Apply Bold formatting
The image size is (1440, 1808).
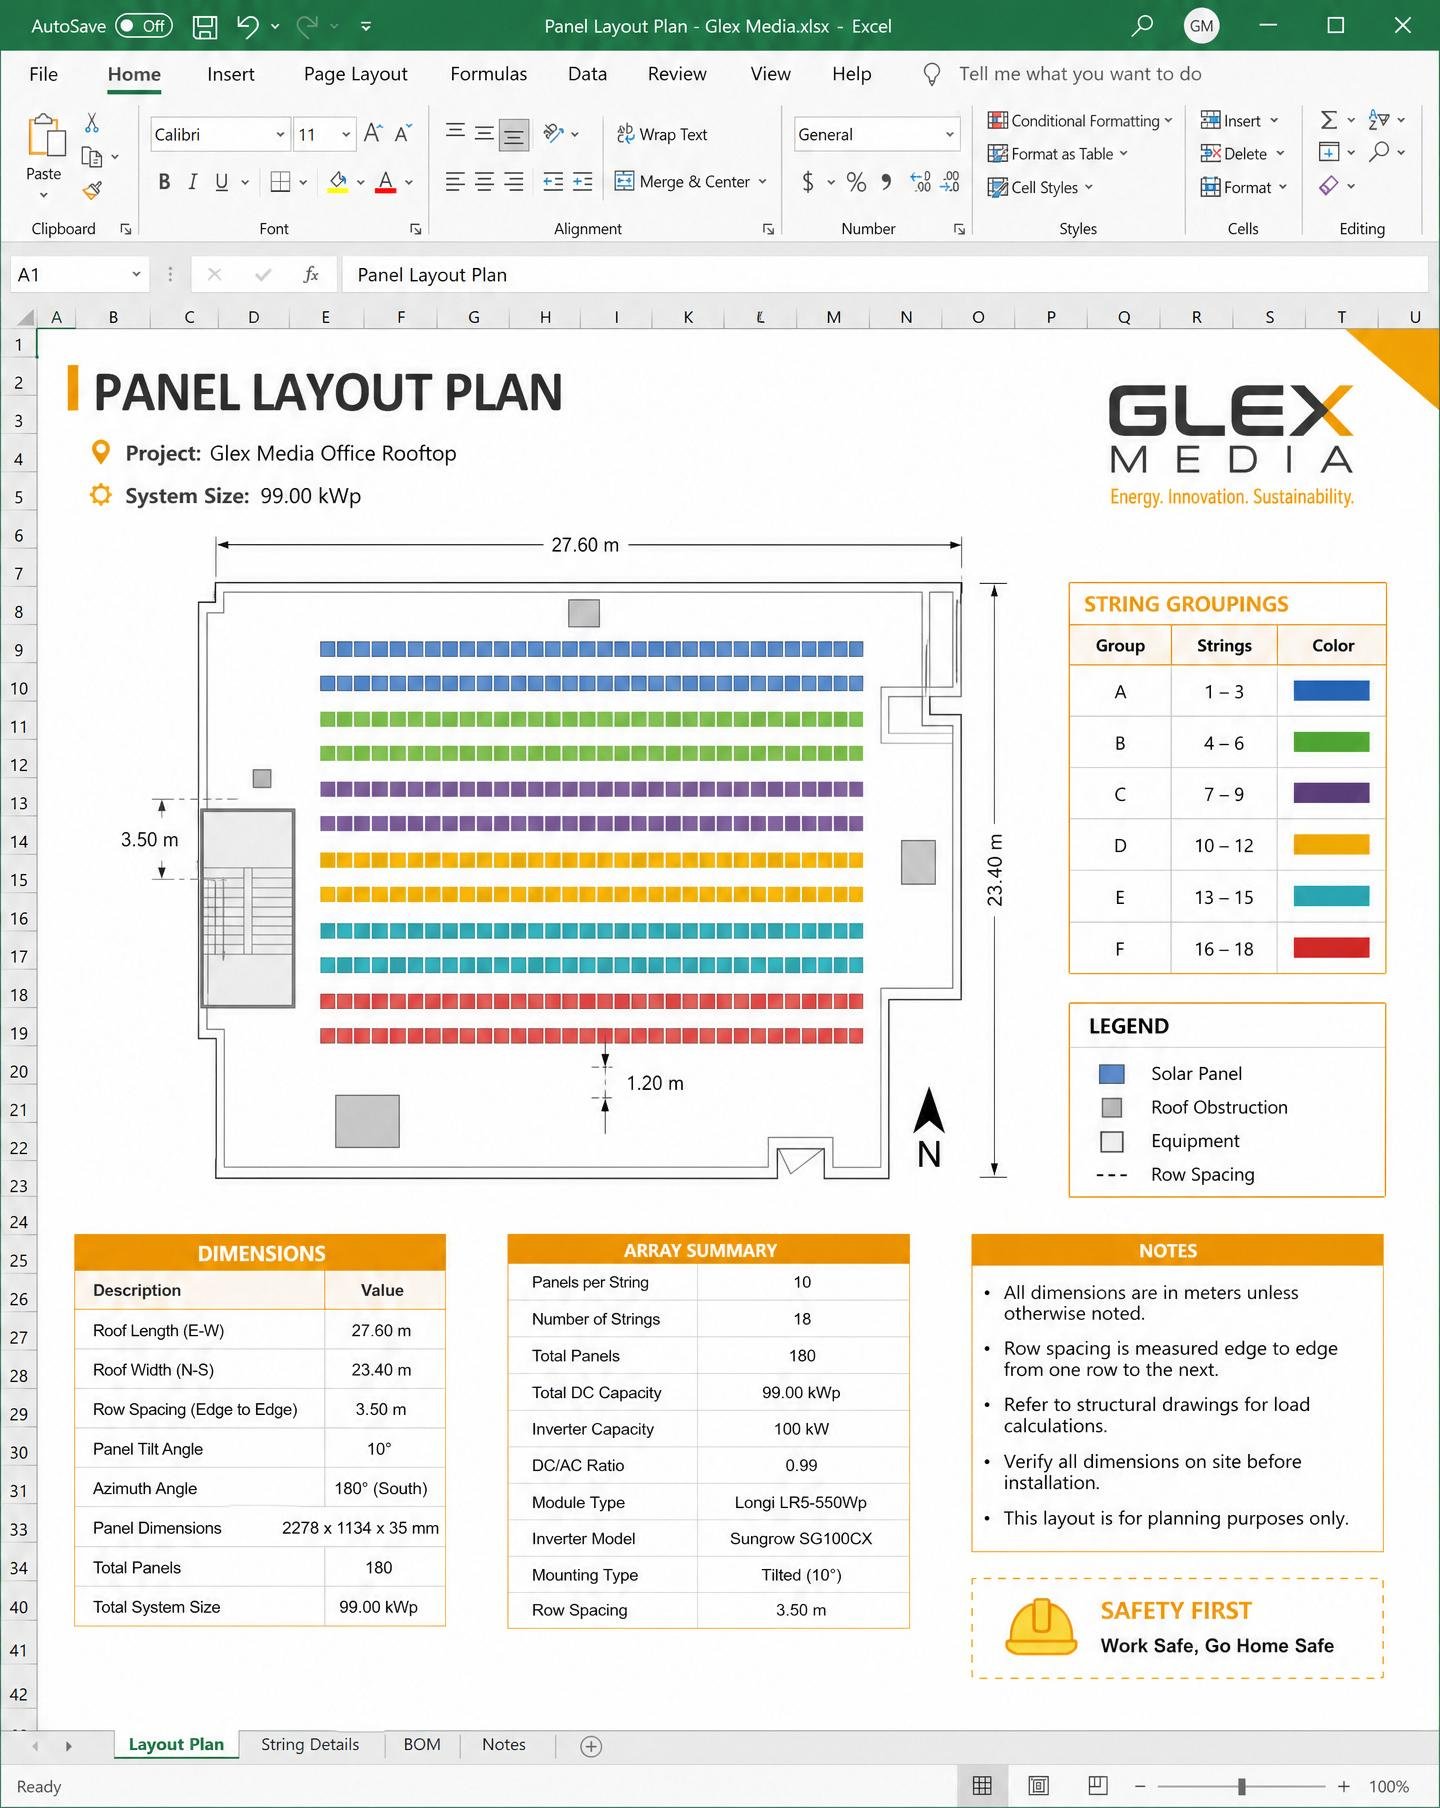tap(164, 182)
